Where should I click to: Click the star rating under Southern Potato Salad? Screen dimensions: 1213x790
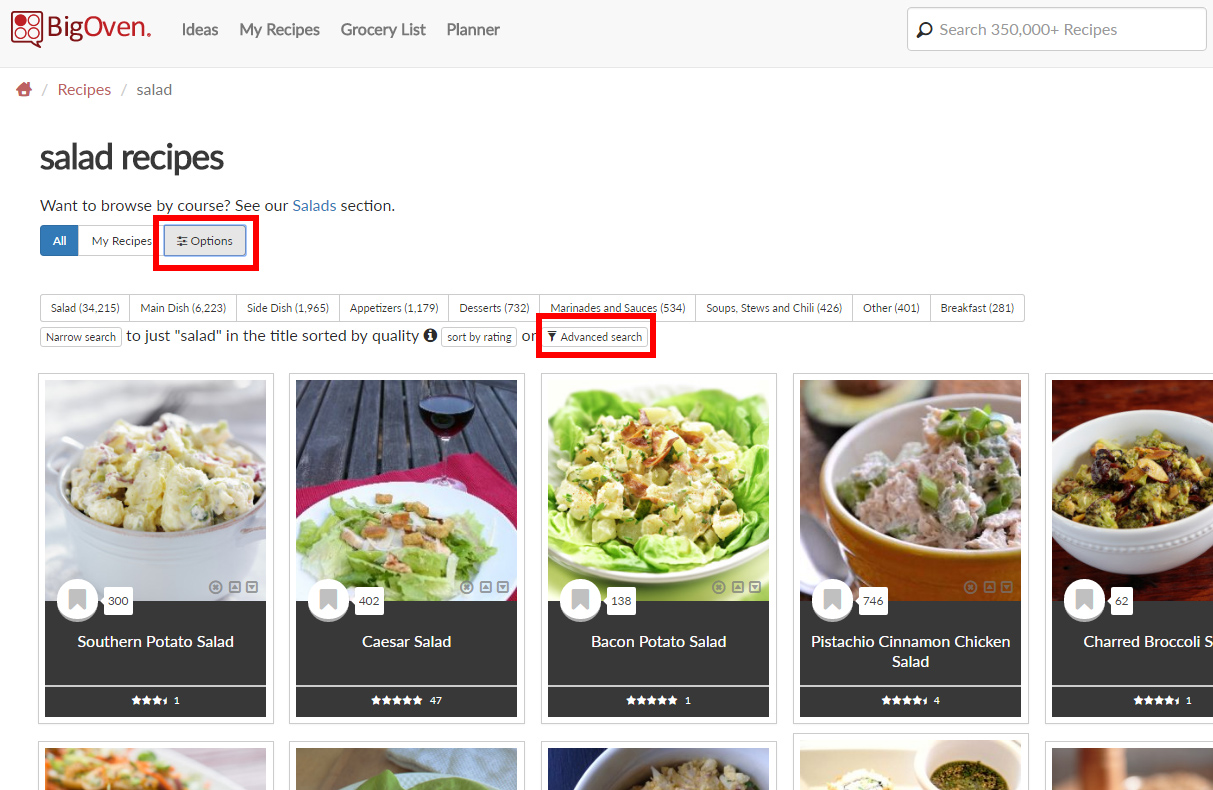point(149,701)
